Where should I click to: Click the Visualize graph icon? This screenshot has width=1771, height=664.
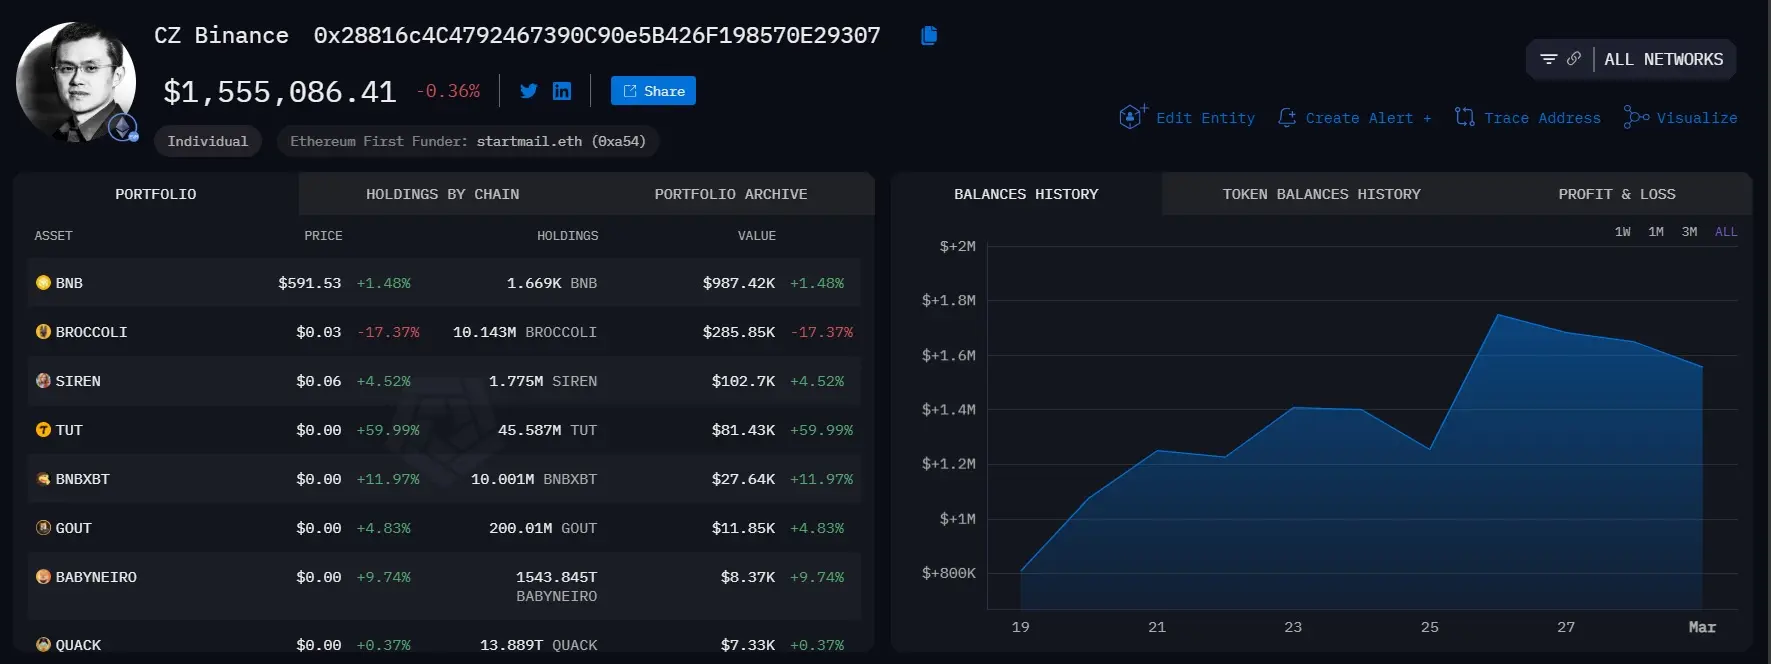click(1636, 117)
